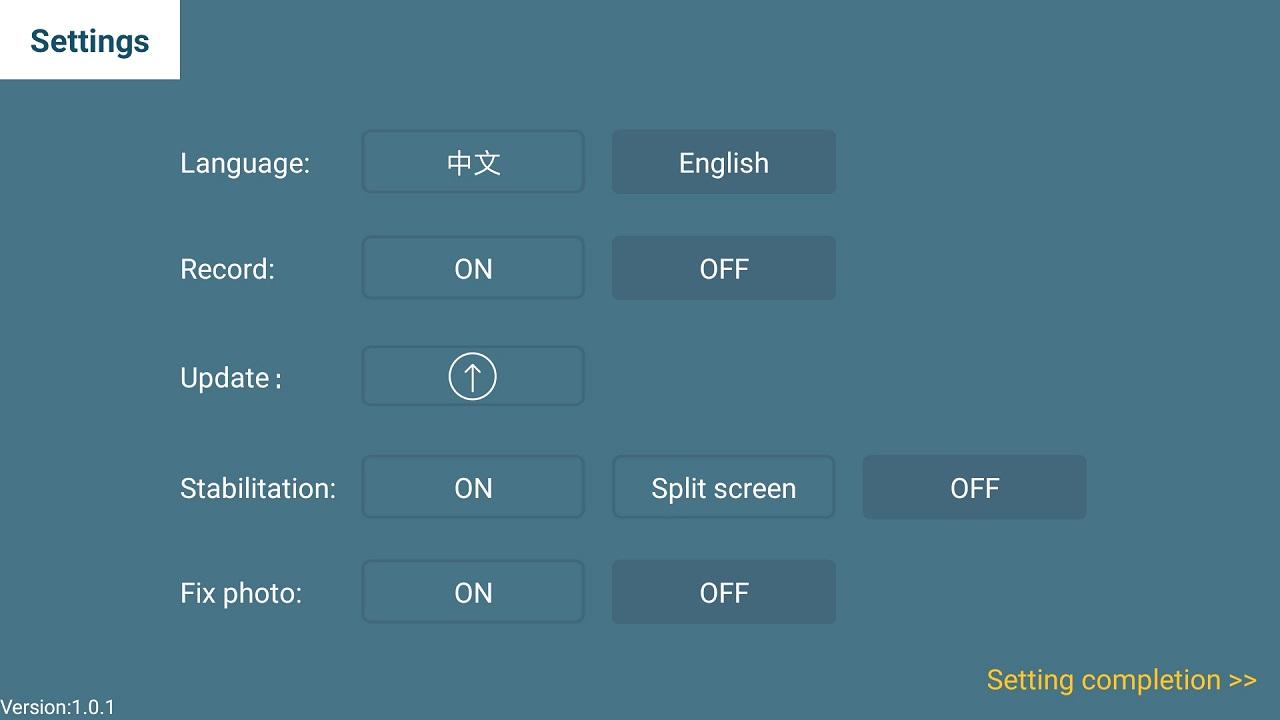Switch language to 中文
The image size is (1280, 720).
473,162
